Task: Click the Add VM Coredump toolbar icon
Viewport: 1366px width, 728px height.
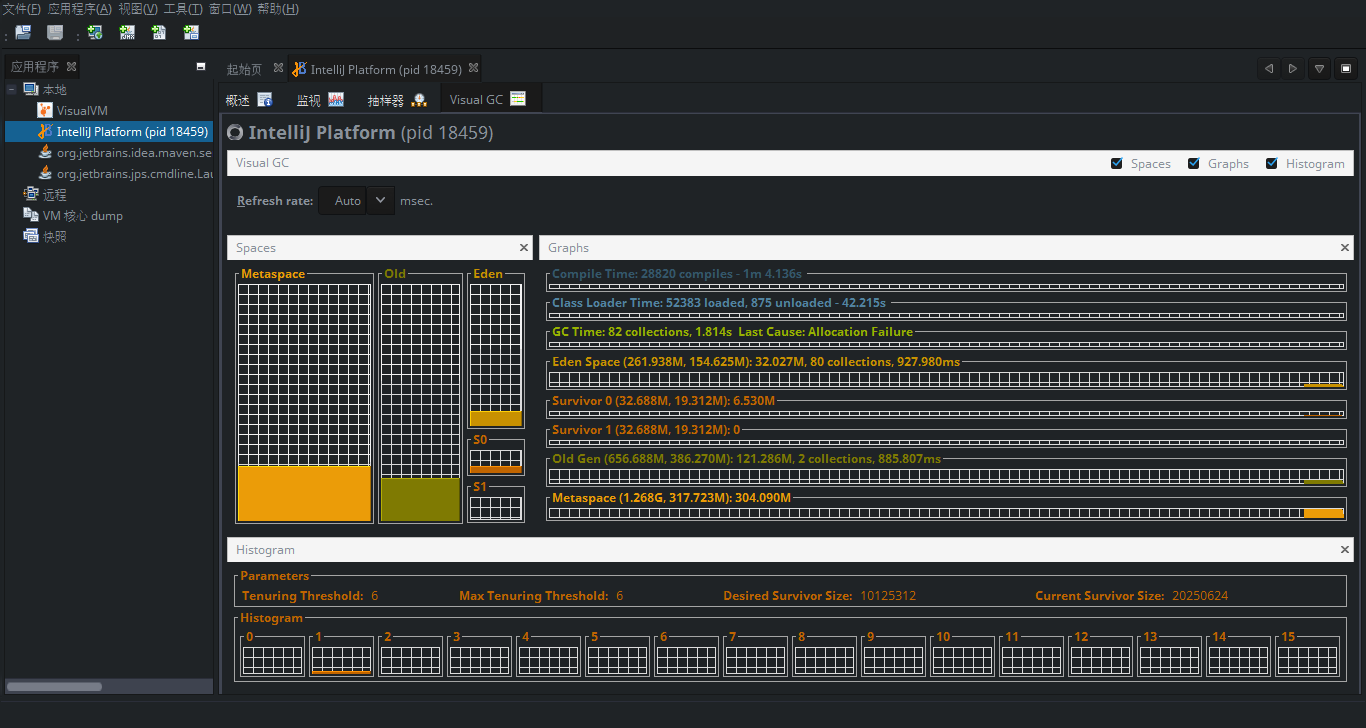Action: coord(159,32)
